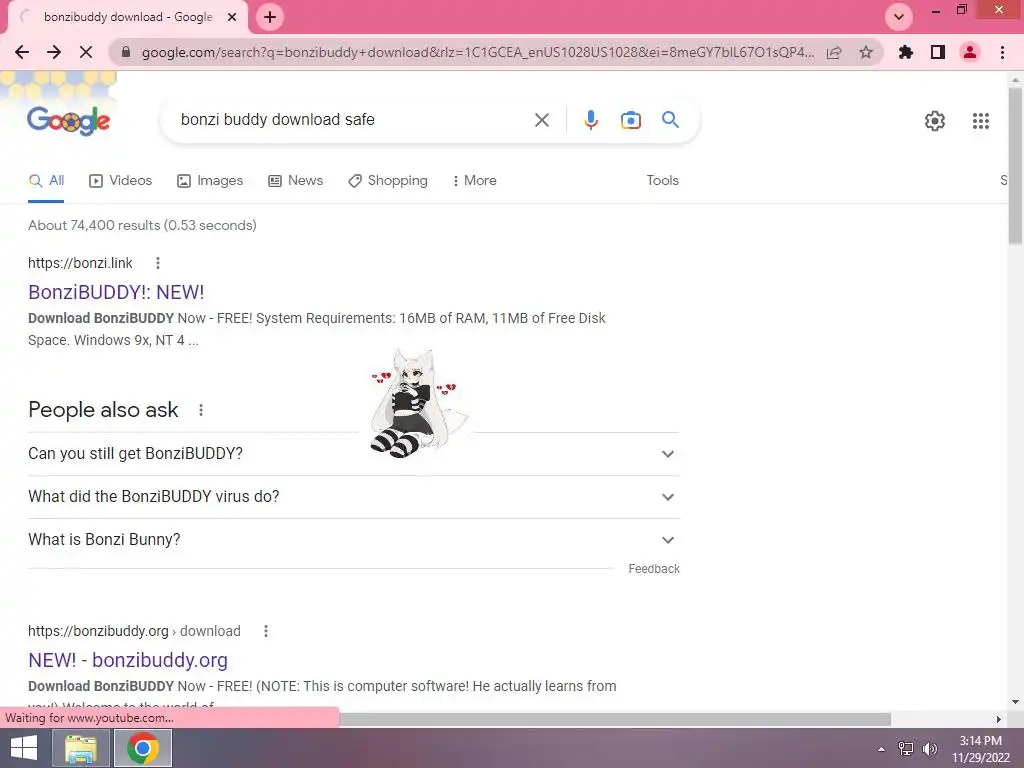Click horizontal scrollbar right arrow
The image size is (1024, 768).
click(x=999, y=719)
